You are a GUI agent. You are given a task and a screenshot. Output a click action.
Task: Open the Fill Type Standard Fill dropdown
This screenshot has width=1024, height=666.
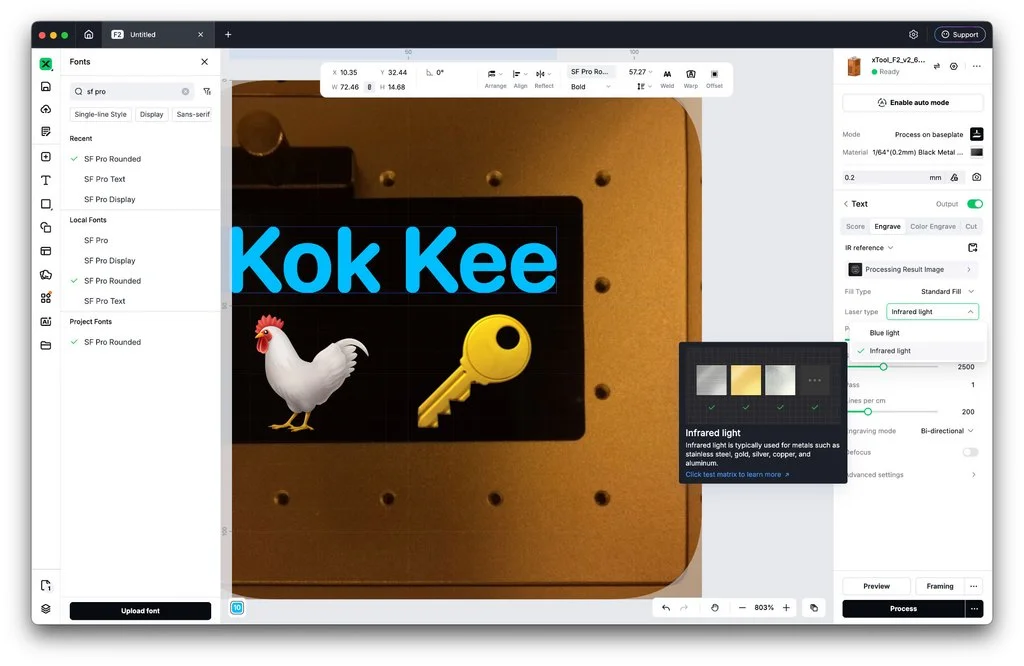pyautogui.click(x=947, y=291)
